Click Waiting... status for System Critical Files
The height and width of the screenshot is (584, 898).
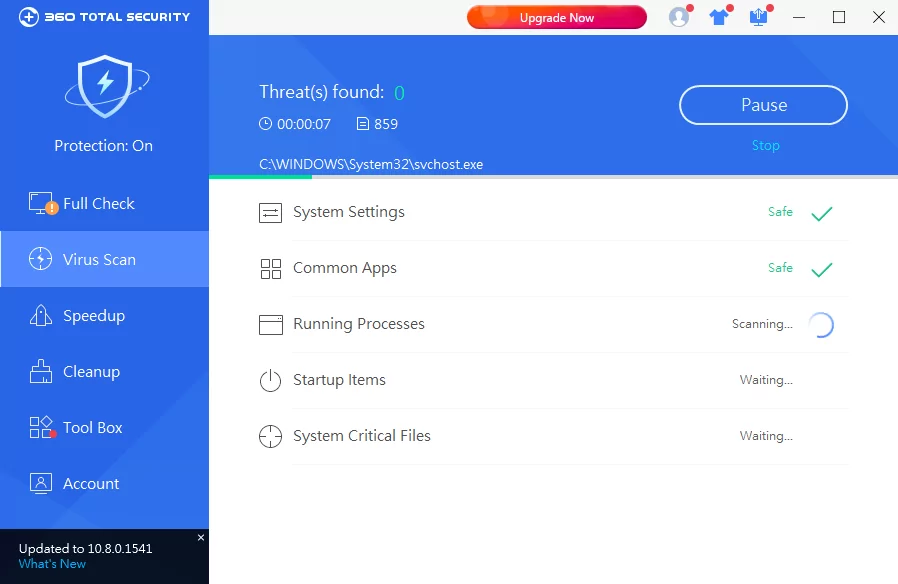(766, 436)
